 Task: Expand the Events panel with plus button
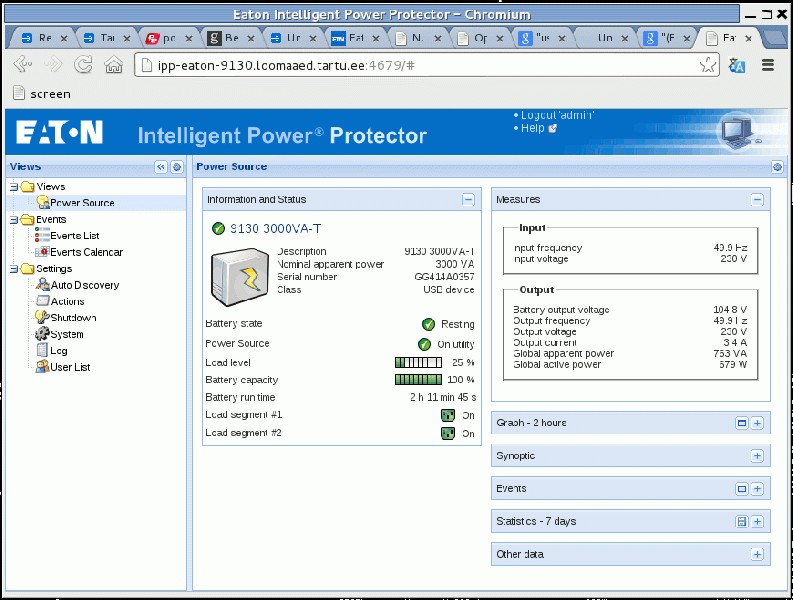(x=757, y=489)
